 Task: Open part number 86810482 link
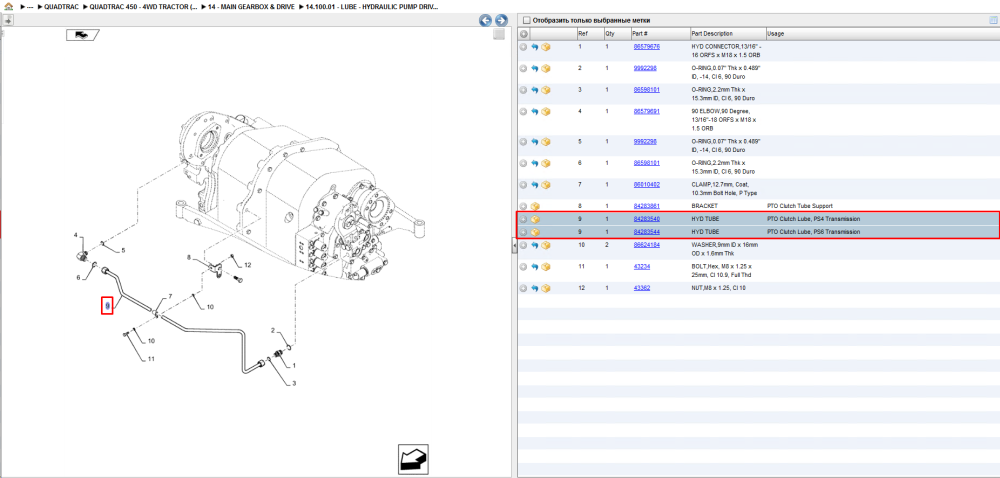coord(646,185)
